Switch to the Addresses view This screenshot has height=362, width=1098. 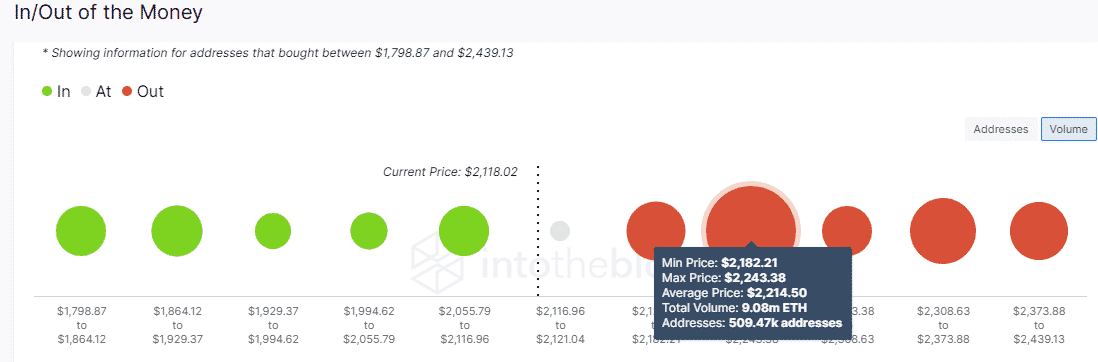(x=1001, y=129)
